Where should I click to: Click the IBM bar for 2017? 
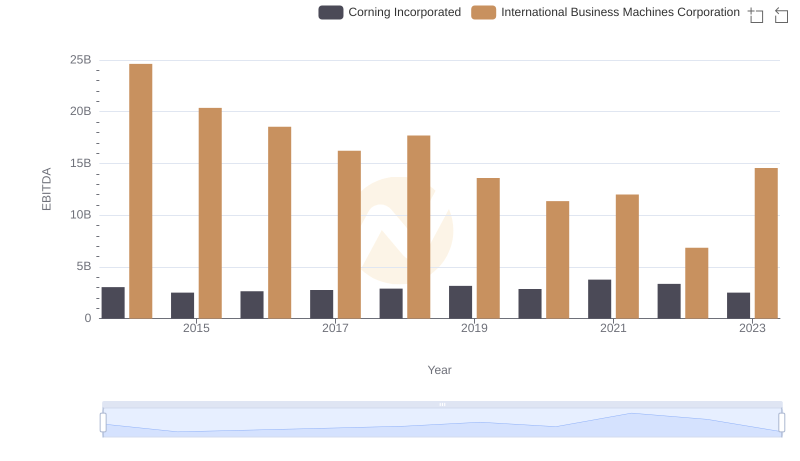point(349,235)
